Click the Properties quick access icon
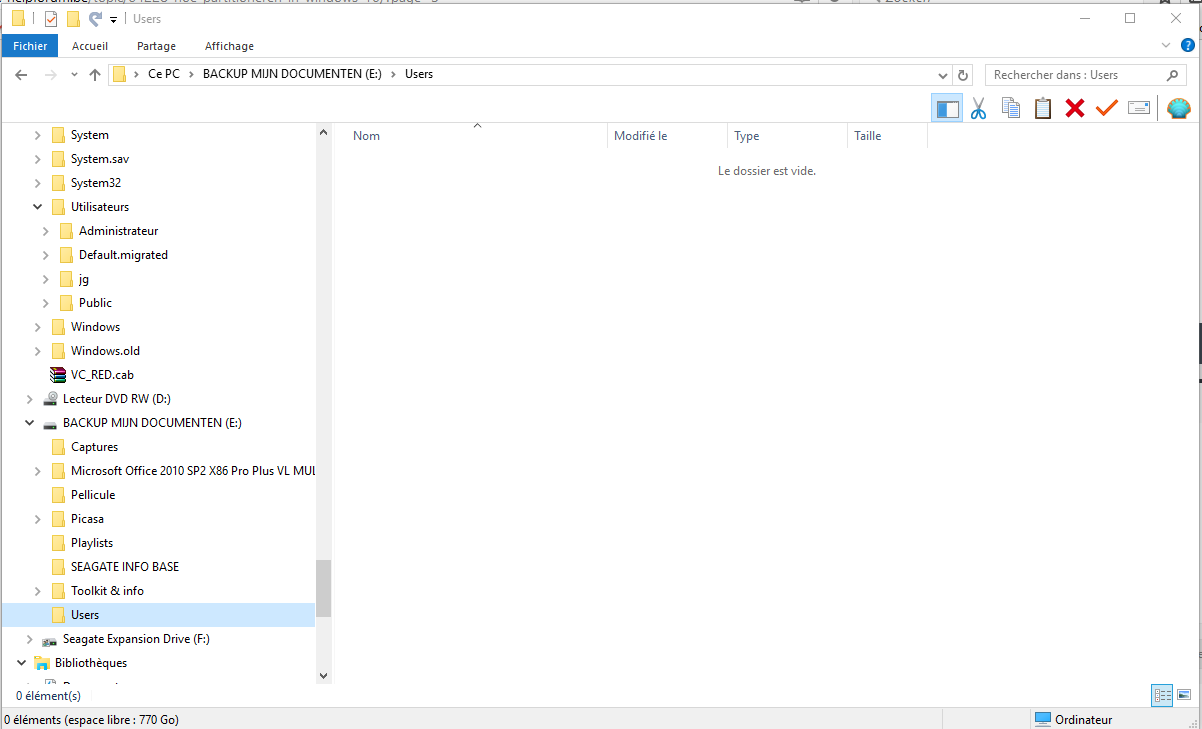This screenshot has height=729, width=1202. 50,19
